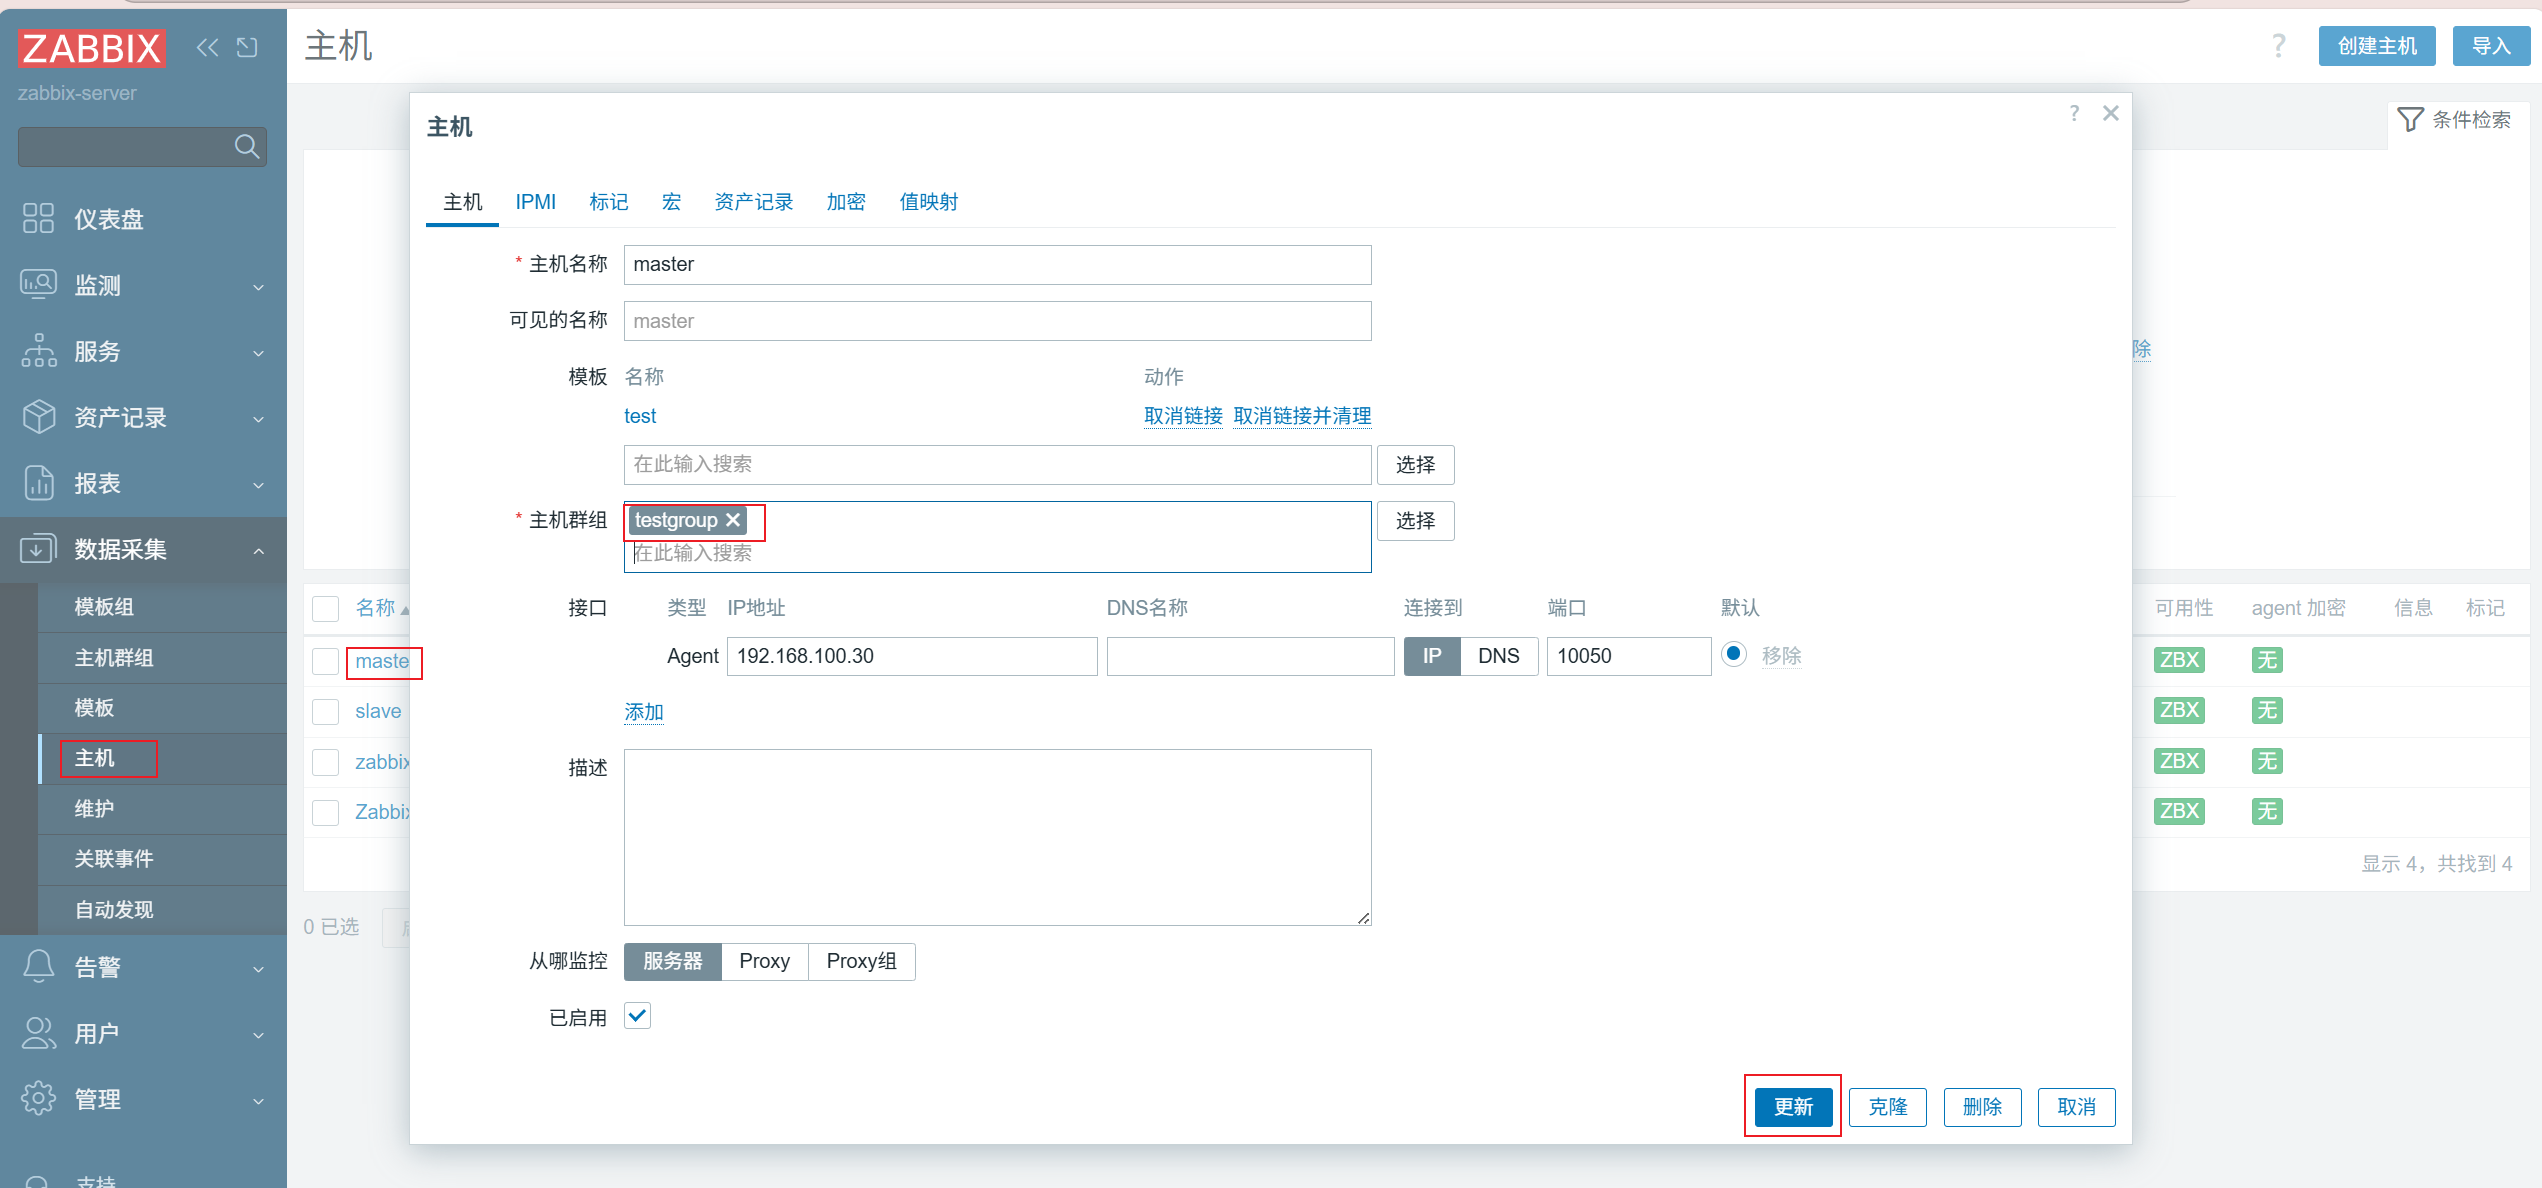Viewport: 2542px width, 1188px height.
Task: Remove testgroup tag with X icon
Action: point(733,520)
